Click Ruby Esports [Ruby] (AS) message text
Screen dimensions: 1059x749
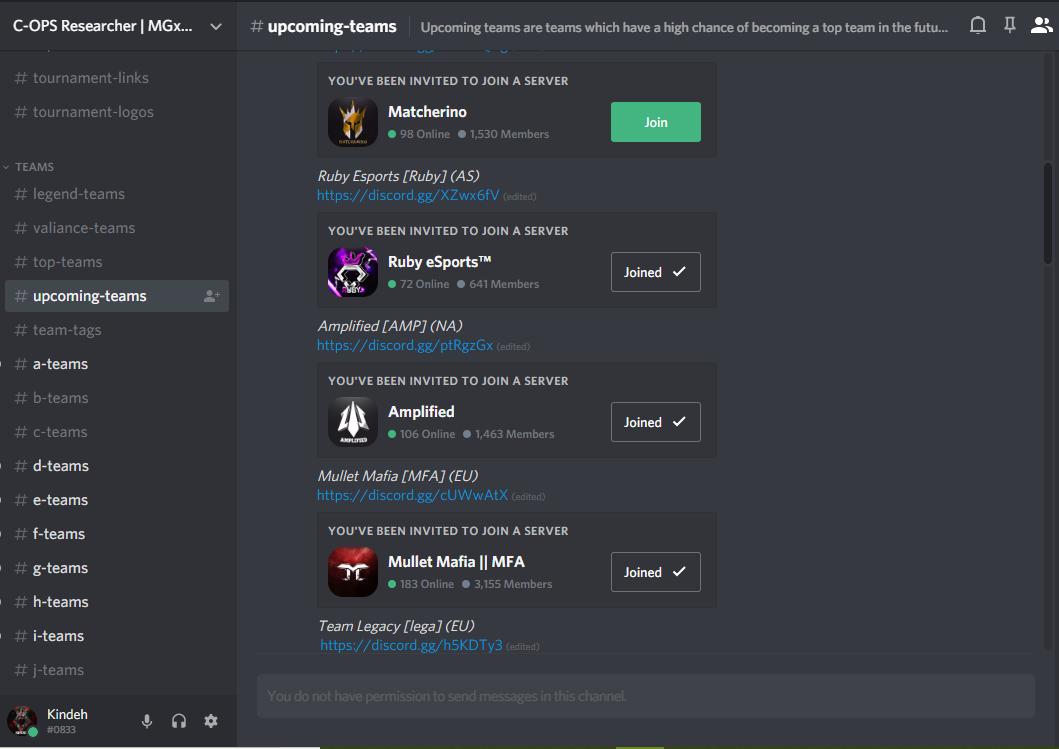[398, 176]
